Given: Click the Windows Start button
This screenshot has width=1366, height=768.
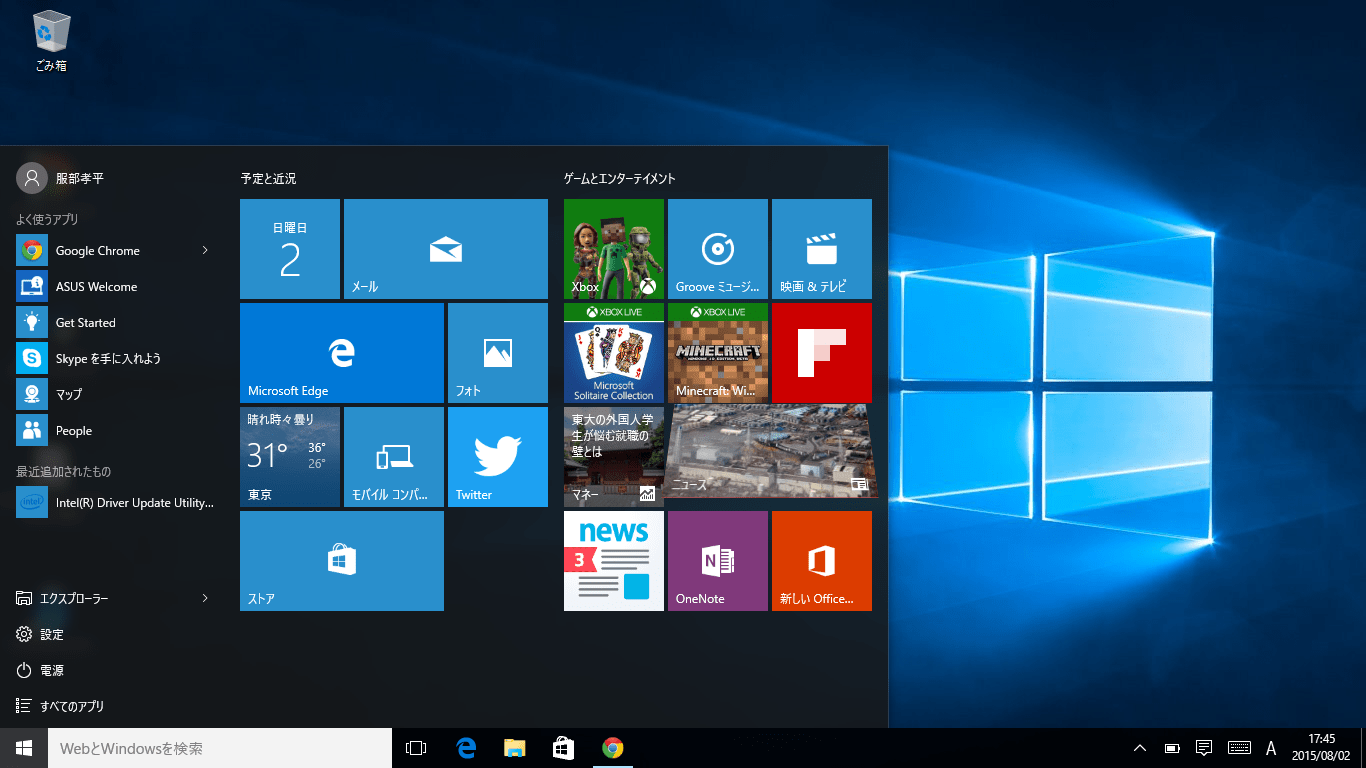Looking at the screenshot, I should click(24, 748).
